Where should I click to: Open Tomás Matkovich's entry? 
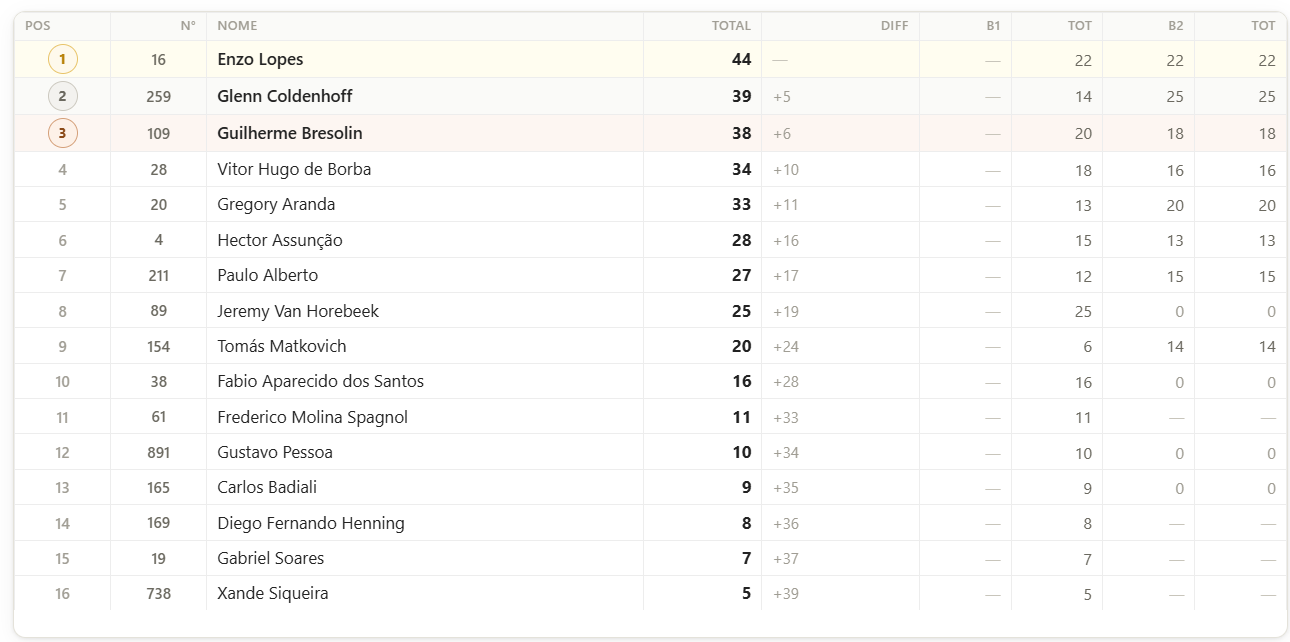pyautogui.click(x=281, y=346)
